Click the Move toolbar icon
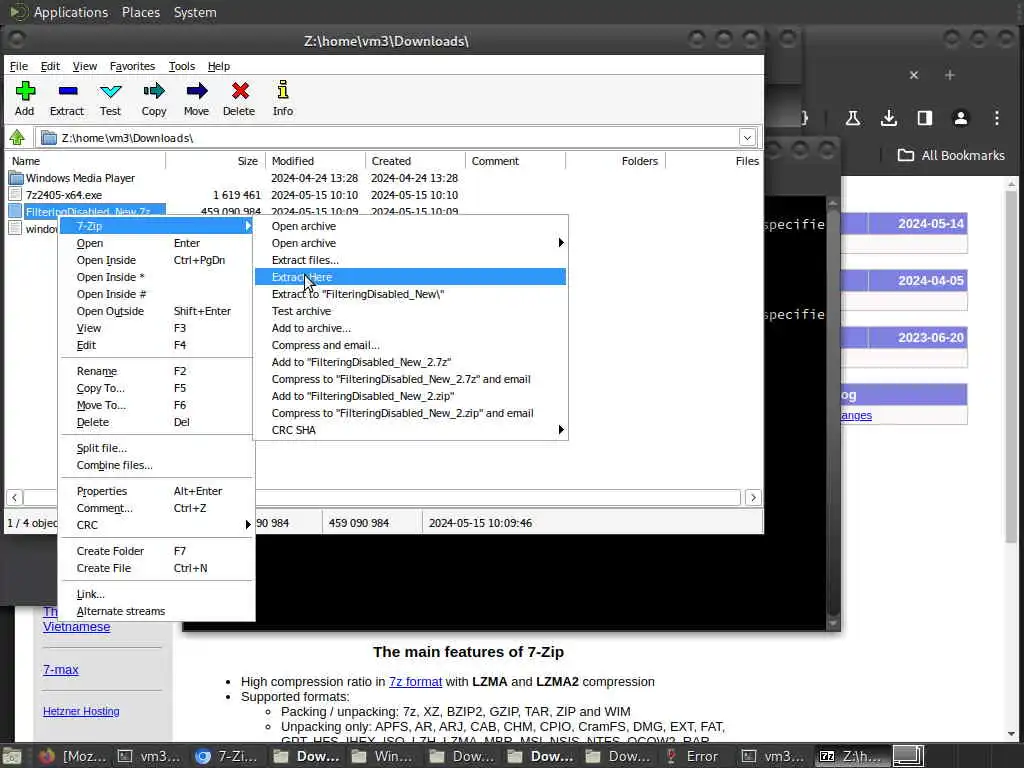The height and width of the screenshot is (768, 1024). click(x=197, y=91)
